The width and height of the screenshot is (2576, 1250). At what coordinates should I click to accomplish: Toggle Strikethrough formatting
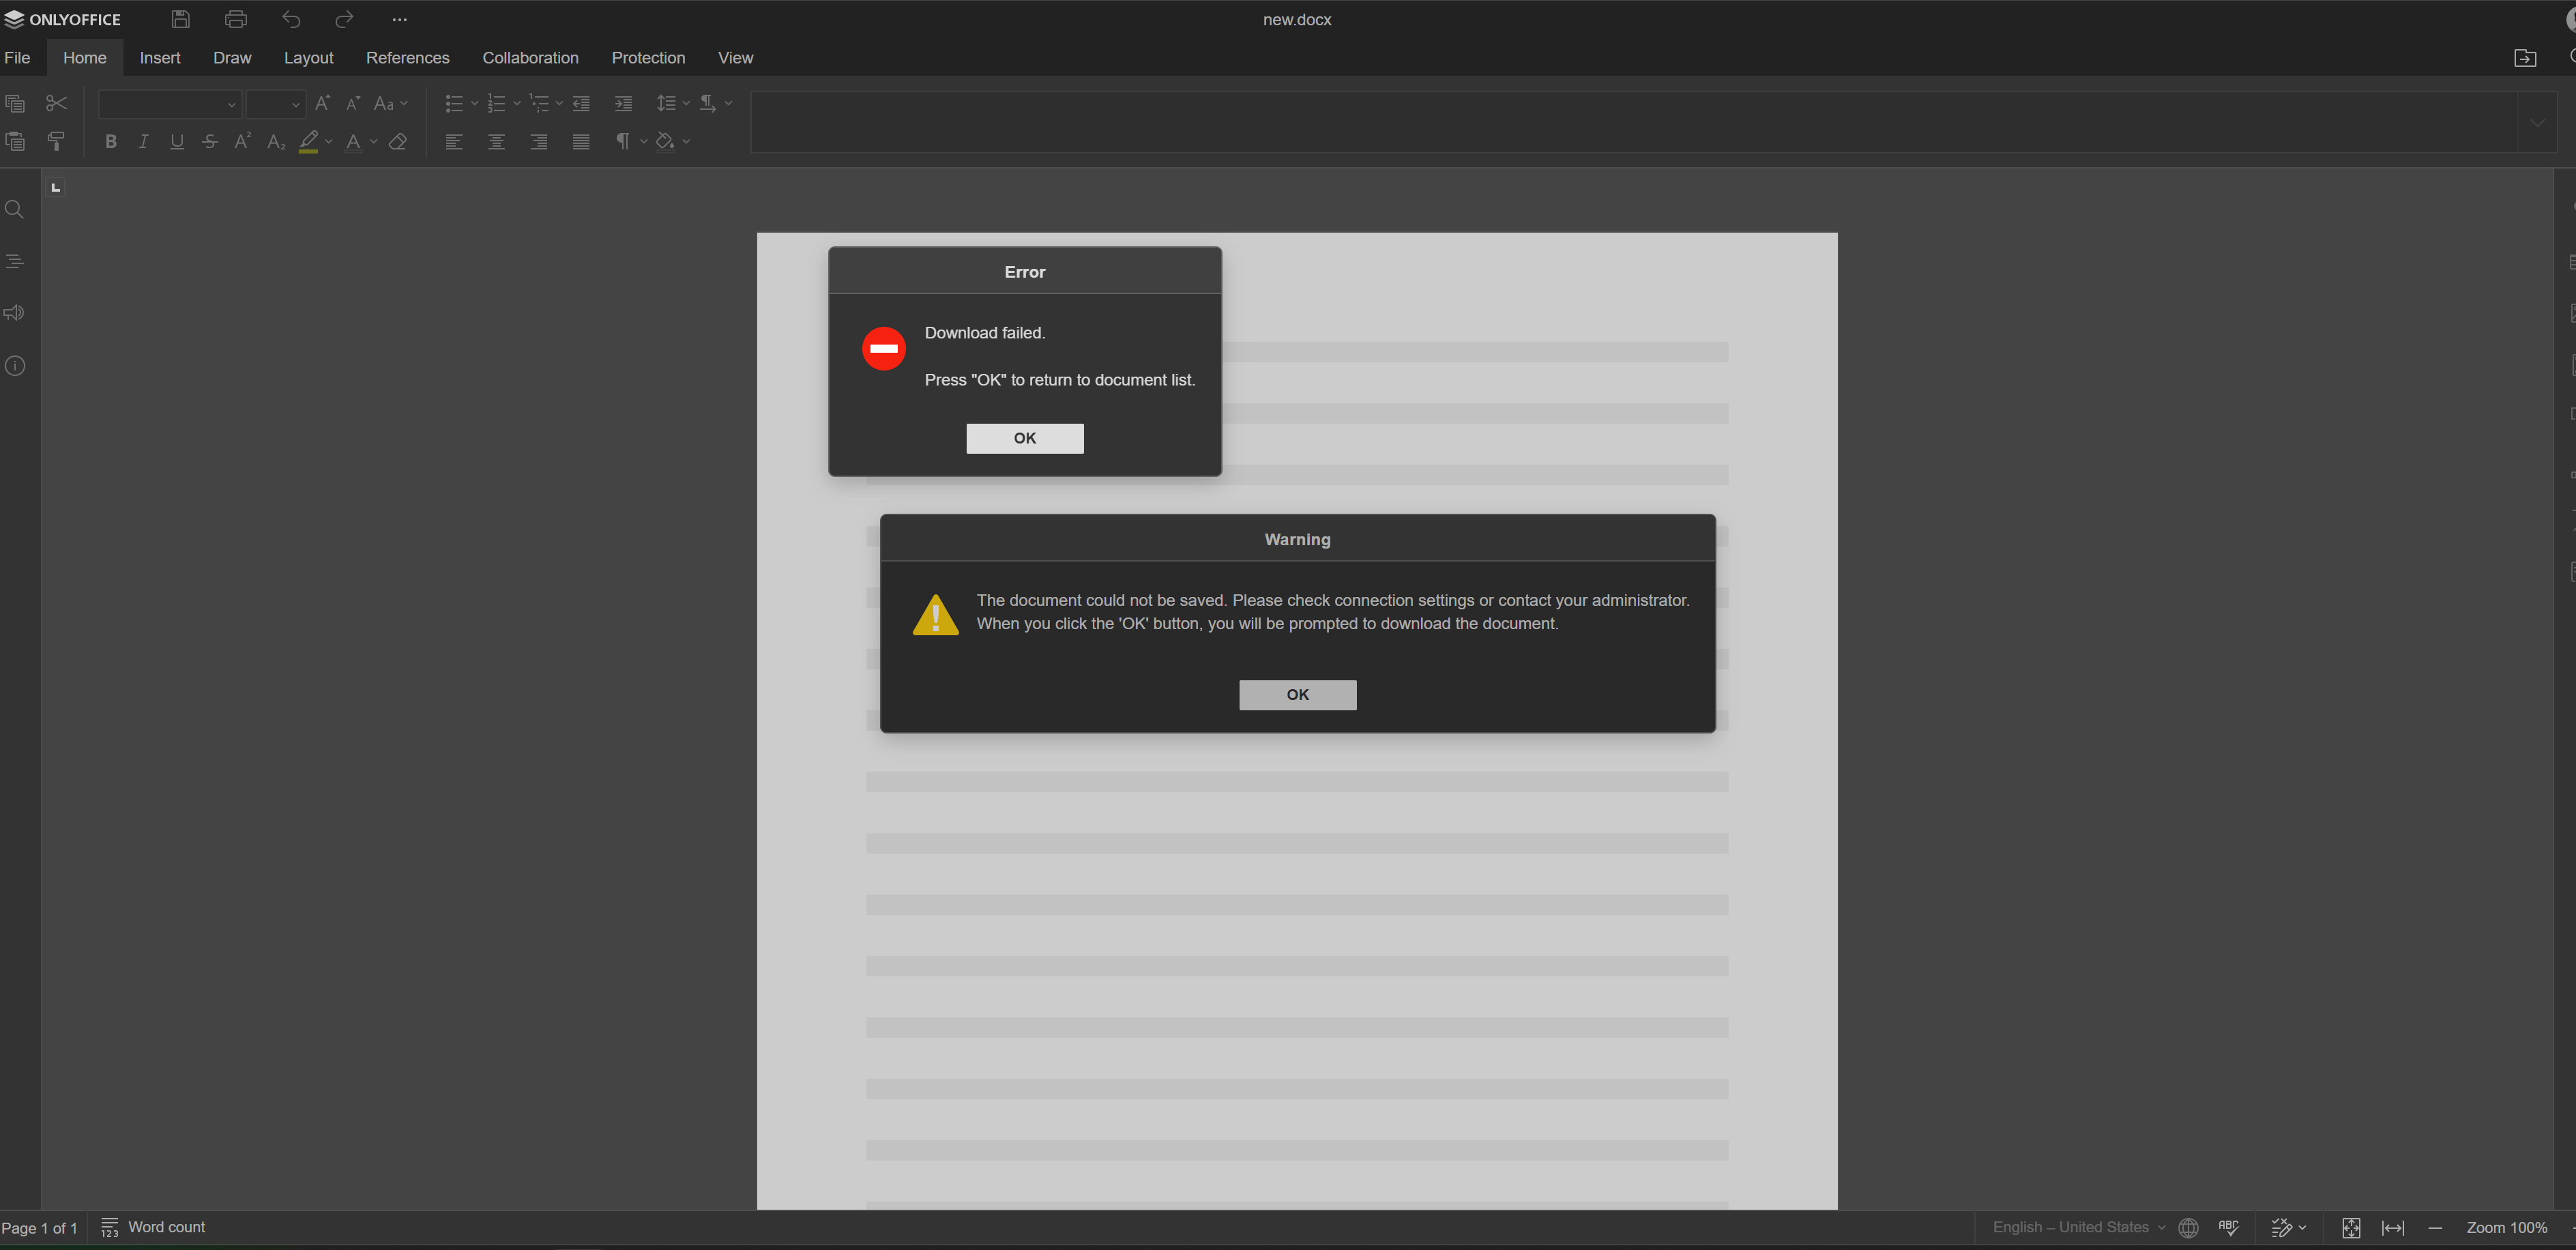210,141
